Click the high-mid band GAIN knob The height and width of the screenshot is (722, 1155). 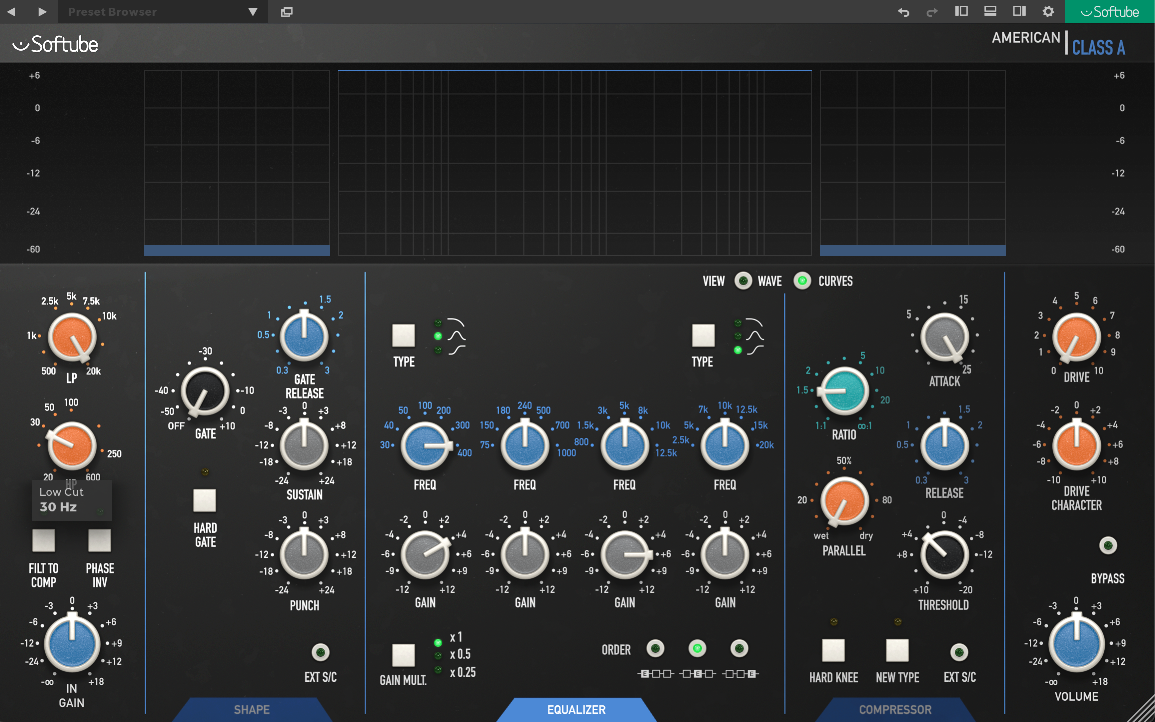(x=625, y=555)
